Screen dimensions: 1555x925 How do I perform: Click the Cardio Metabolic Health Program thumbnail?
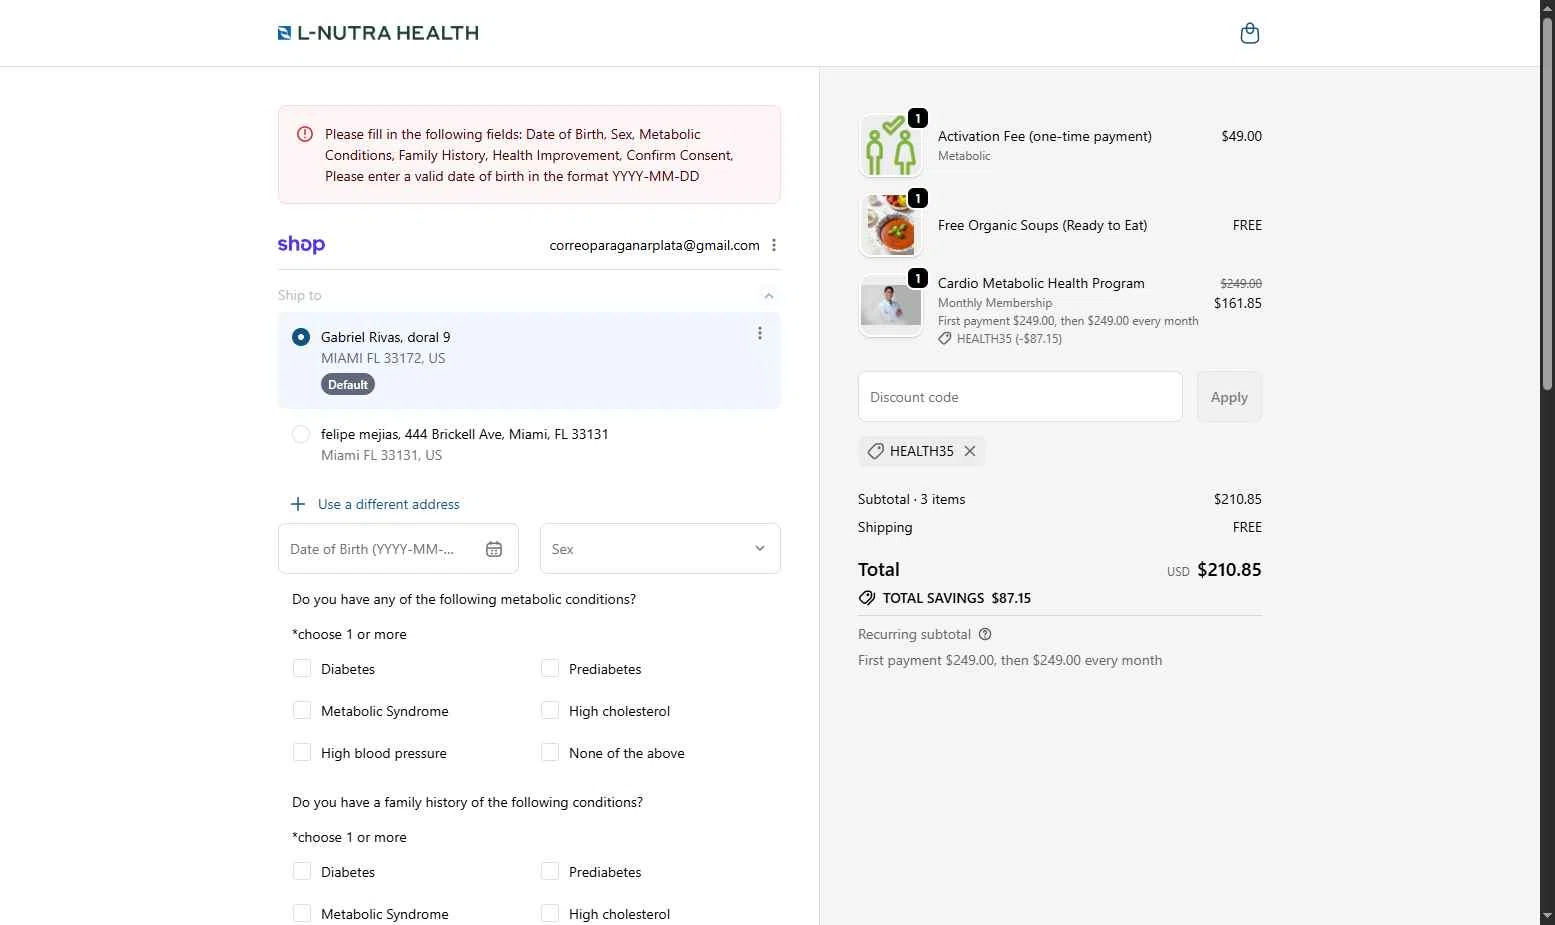click(890, 306)
